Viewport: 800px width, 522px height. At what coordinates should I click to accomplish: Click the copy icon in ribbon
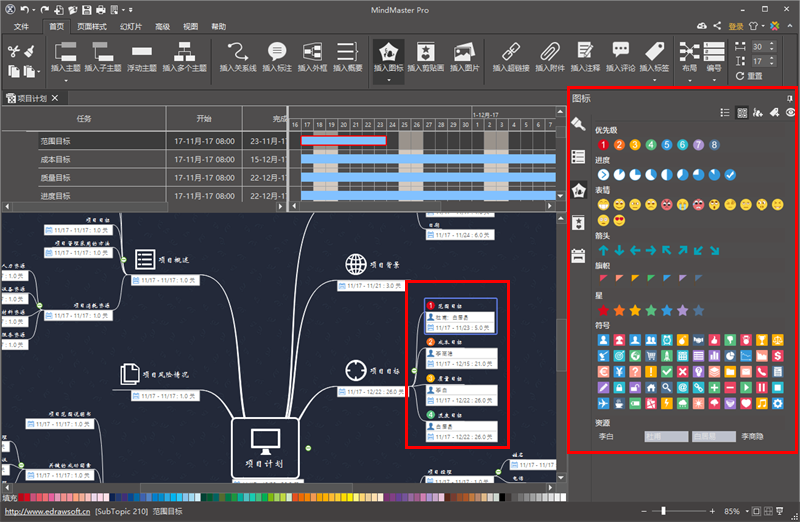[x=14, y=71]
